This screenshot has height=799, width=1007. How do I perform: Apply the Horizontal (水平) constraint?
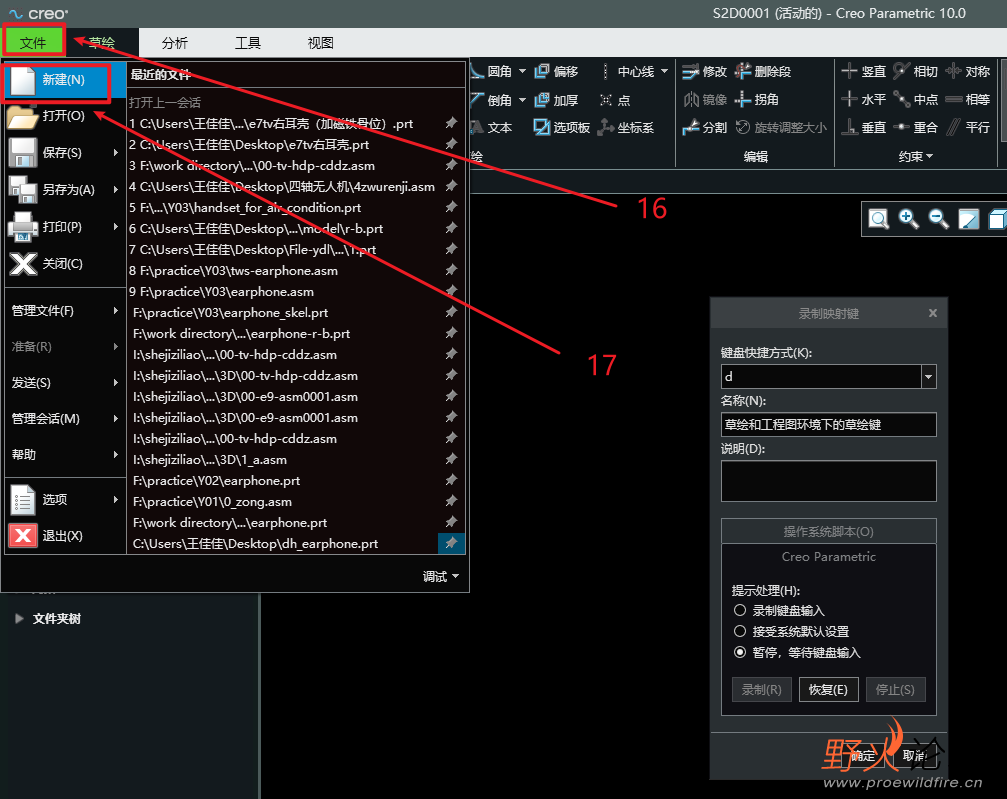click(864, 100)
